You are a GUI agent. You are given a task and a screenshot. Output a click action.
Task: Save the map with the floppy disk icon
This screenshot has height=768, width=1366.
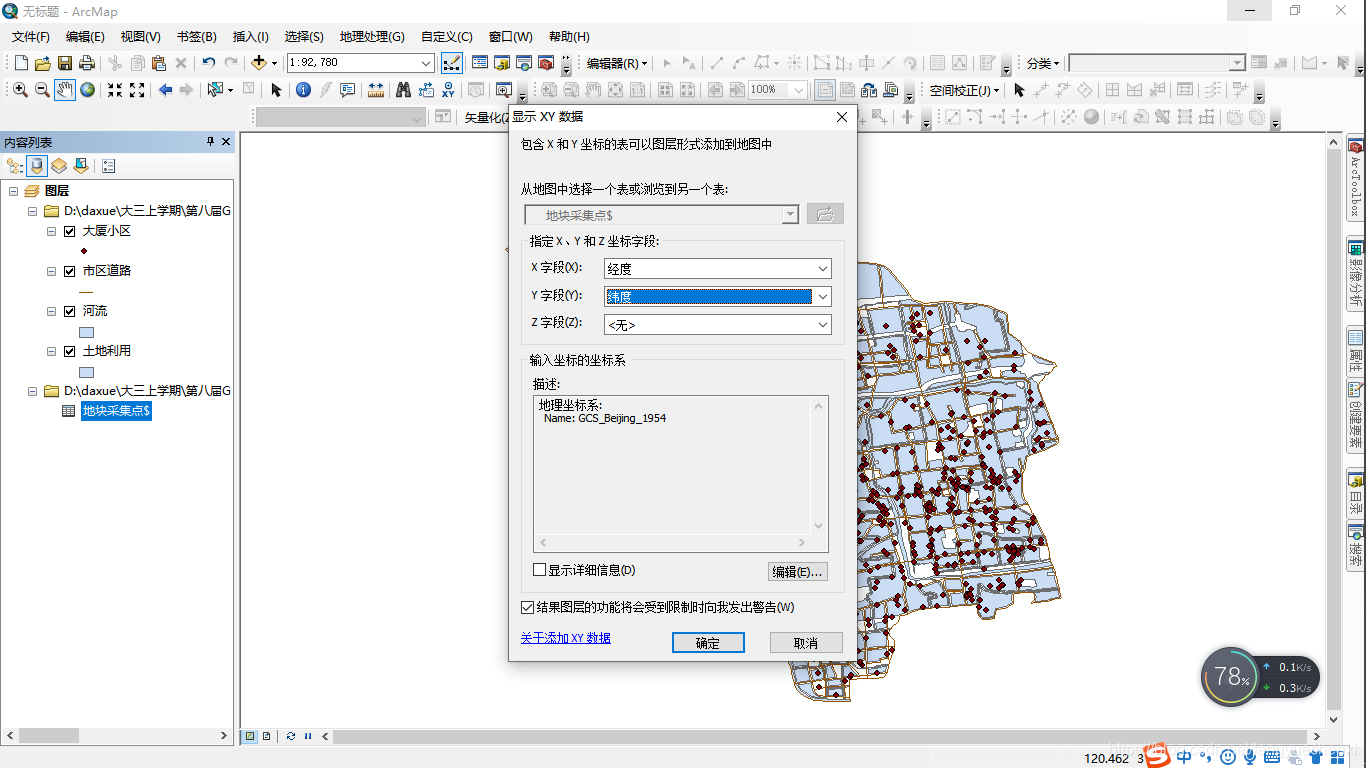(x=64, y=63)
